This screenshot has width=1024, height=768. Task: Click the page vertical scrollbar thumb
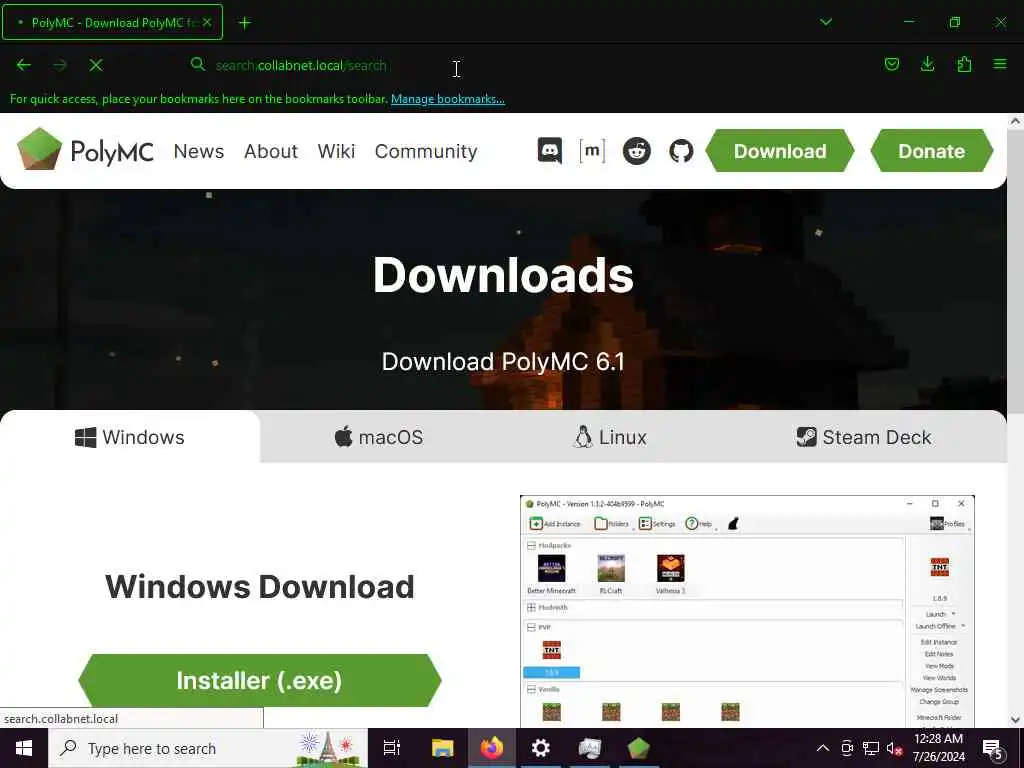(1015, 271)
